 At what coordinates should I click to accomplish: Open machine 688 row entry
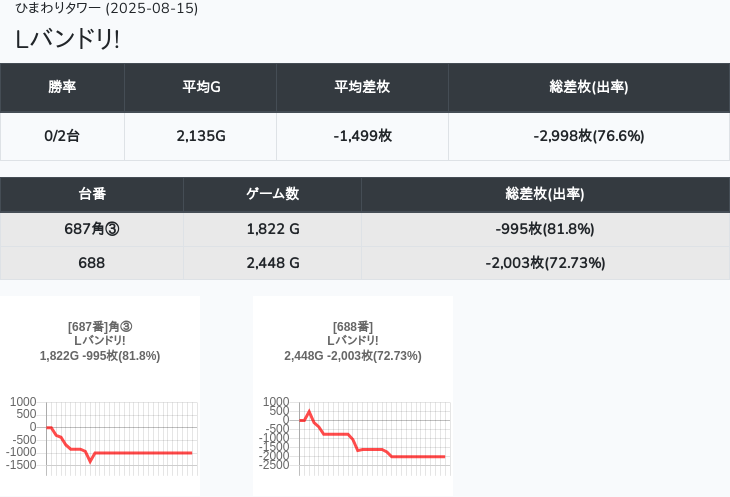click(92, 263)
